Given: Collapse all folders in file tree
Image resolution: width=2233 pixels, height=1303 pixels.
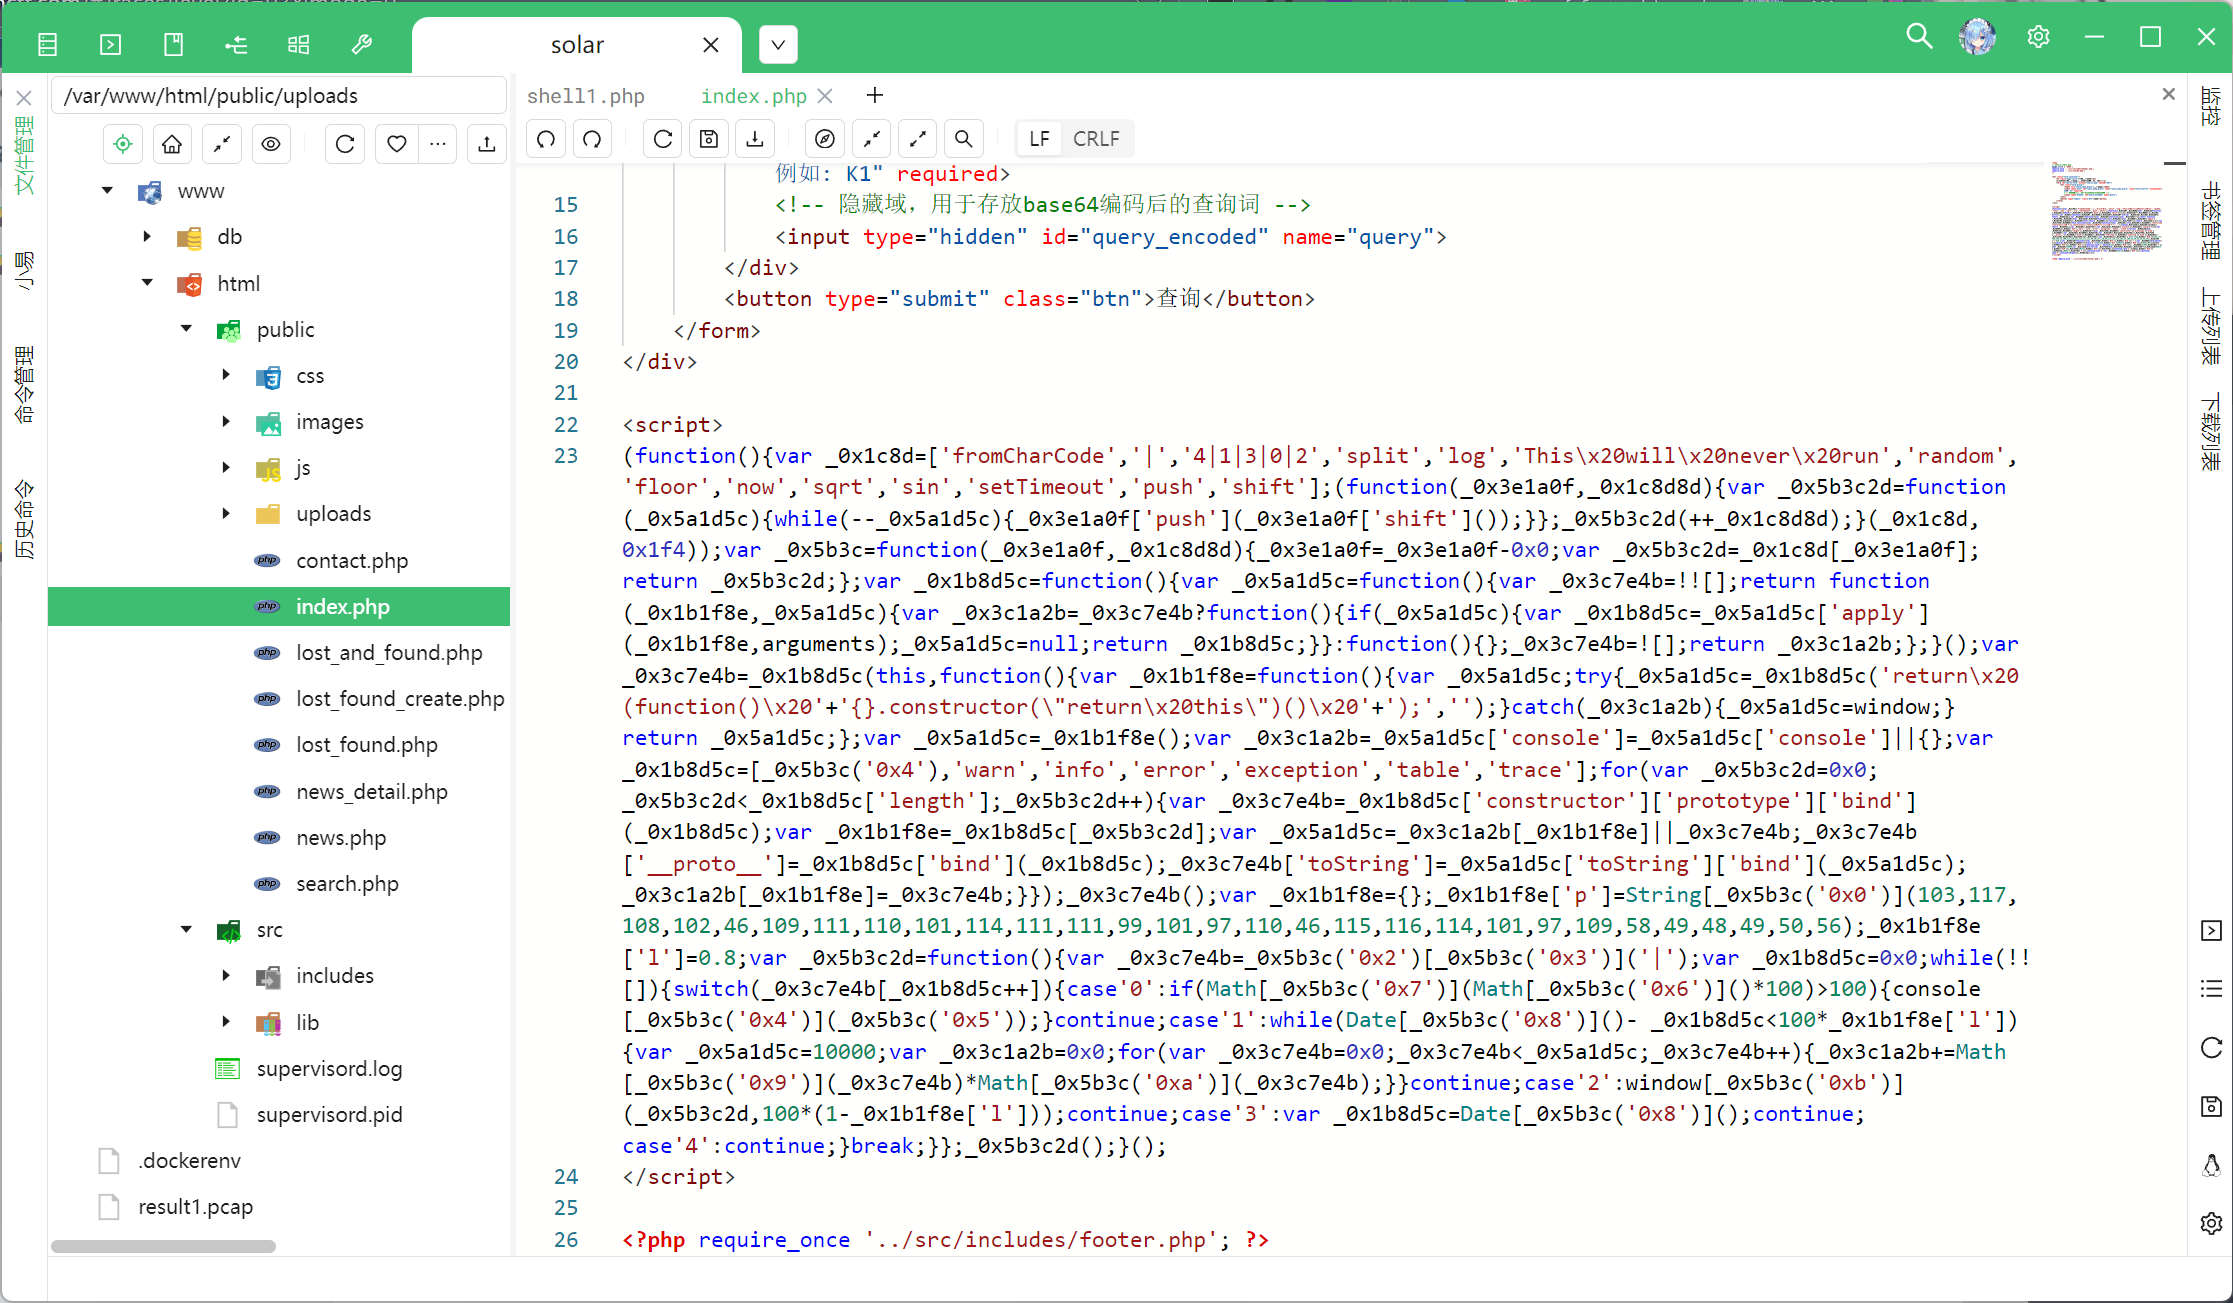Looking at the screenshot, I should 222,144.
